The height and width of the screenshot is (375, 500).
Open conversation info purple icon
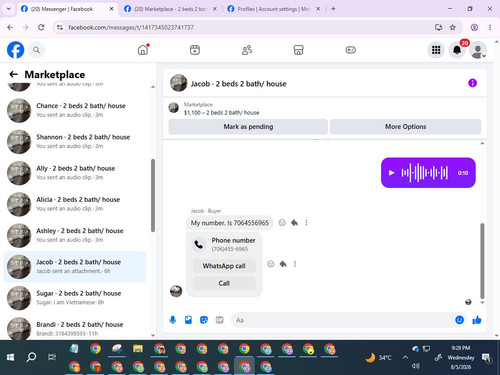pyautogui.click(x=472, y=83)
